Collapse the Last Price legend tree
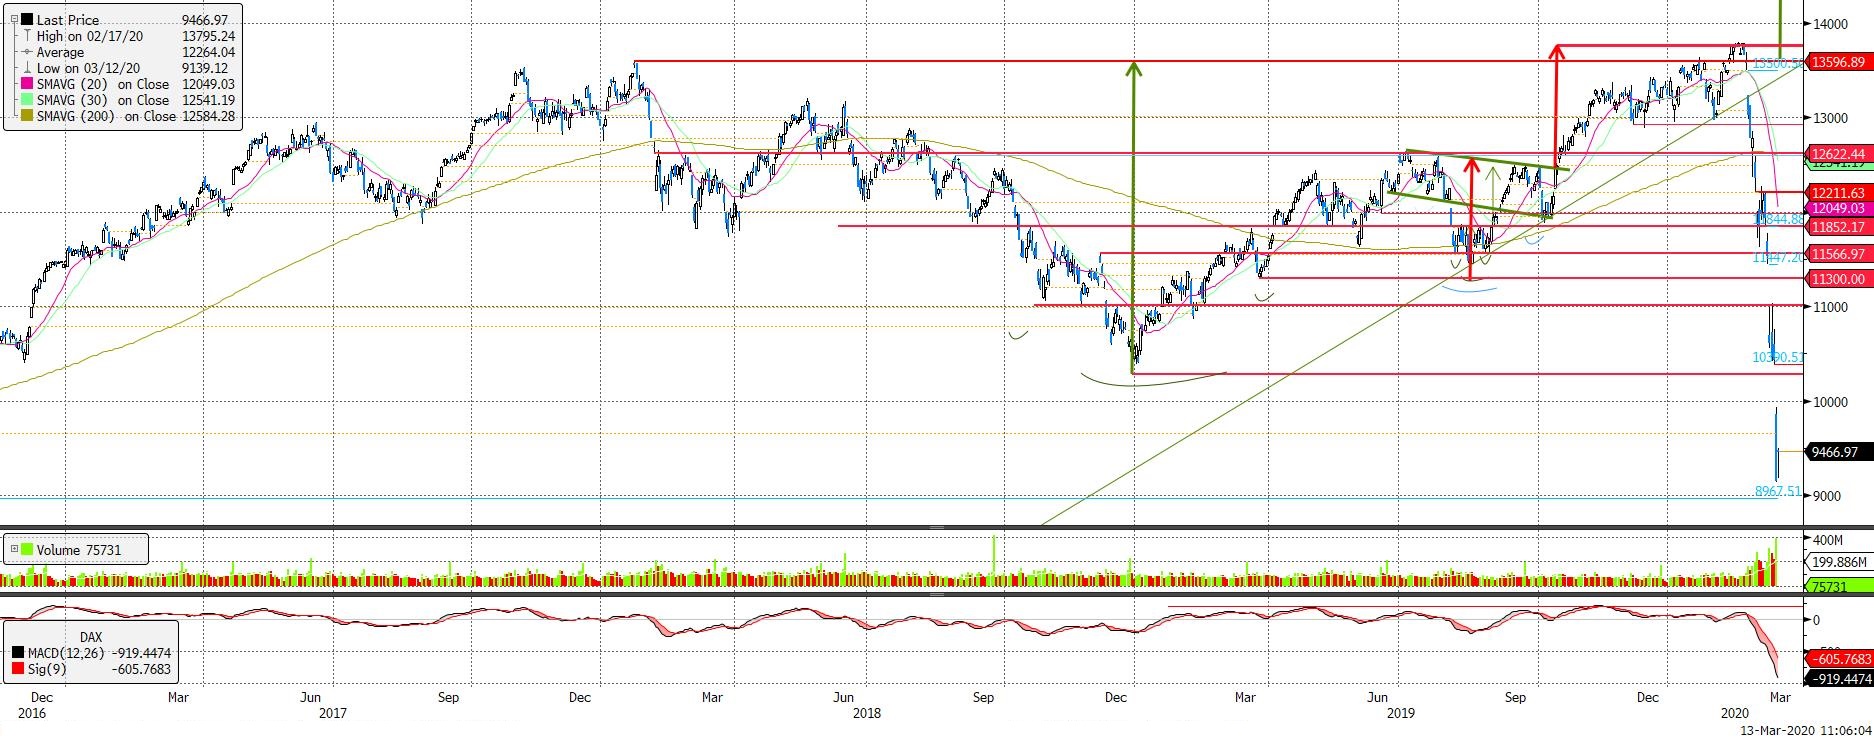Viewport: 1874px width, 739px height. tap(12, 20)
